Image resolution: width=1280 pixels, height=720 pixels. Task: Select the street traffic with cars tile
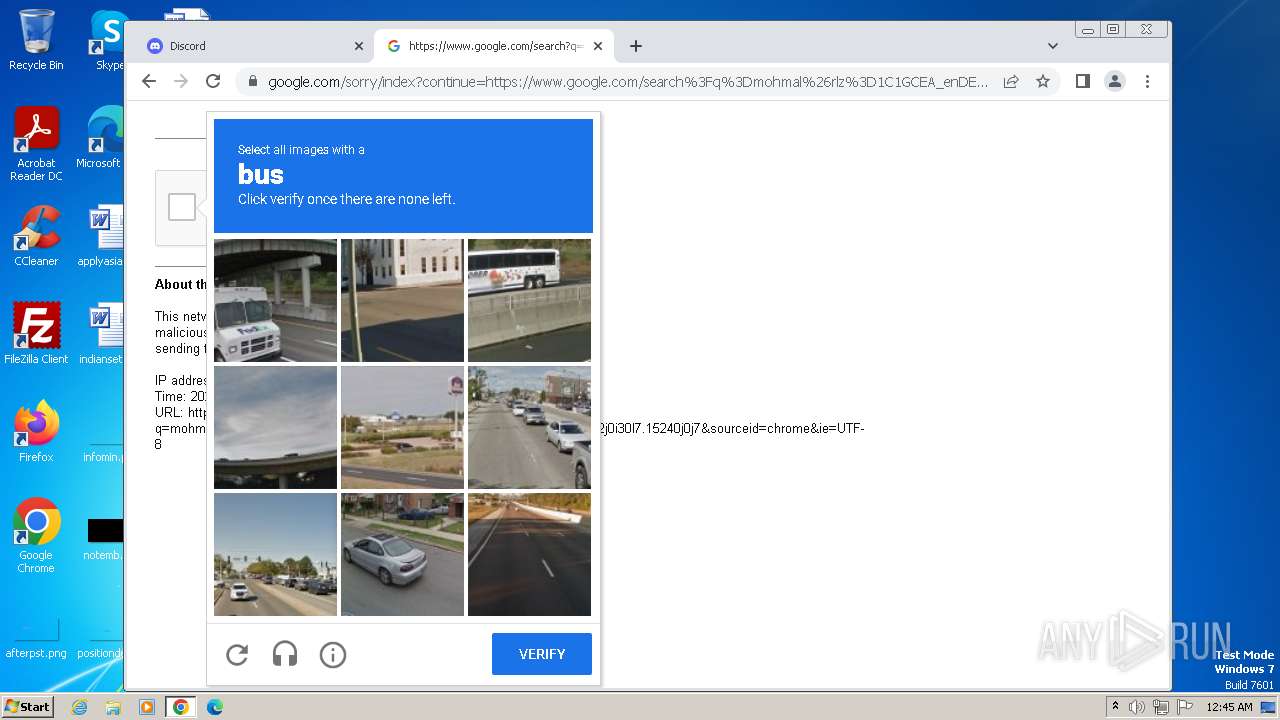[x=529, y=427]
